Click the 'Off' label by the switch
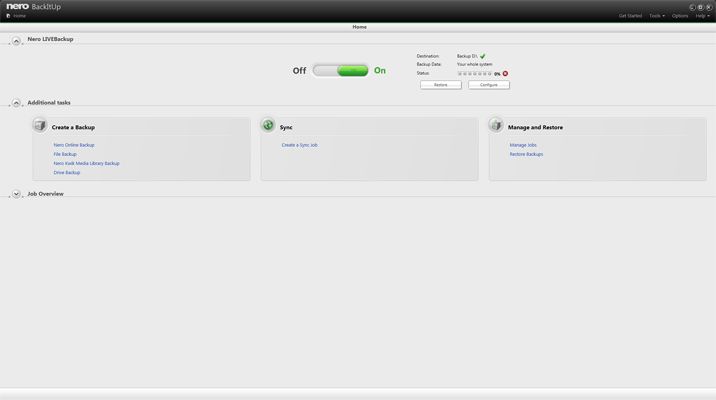The width and height of the screenshot is (716, 400). 299,71
